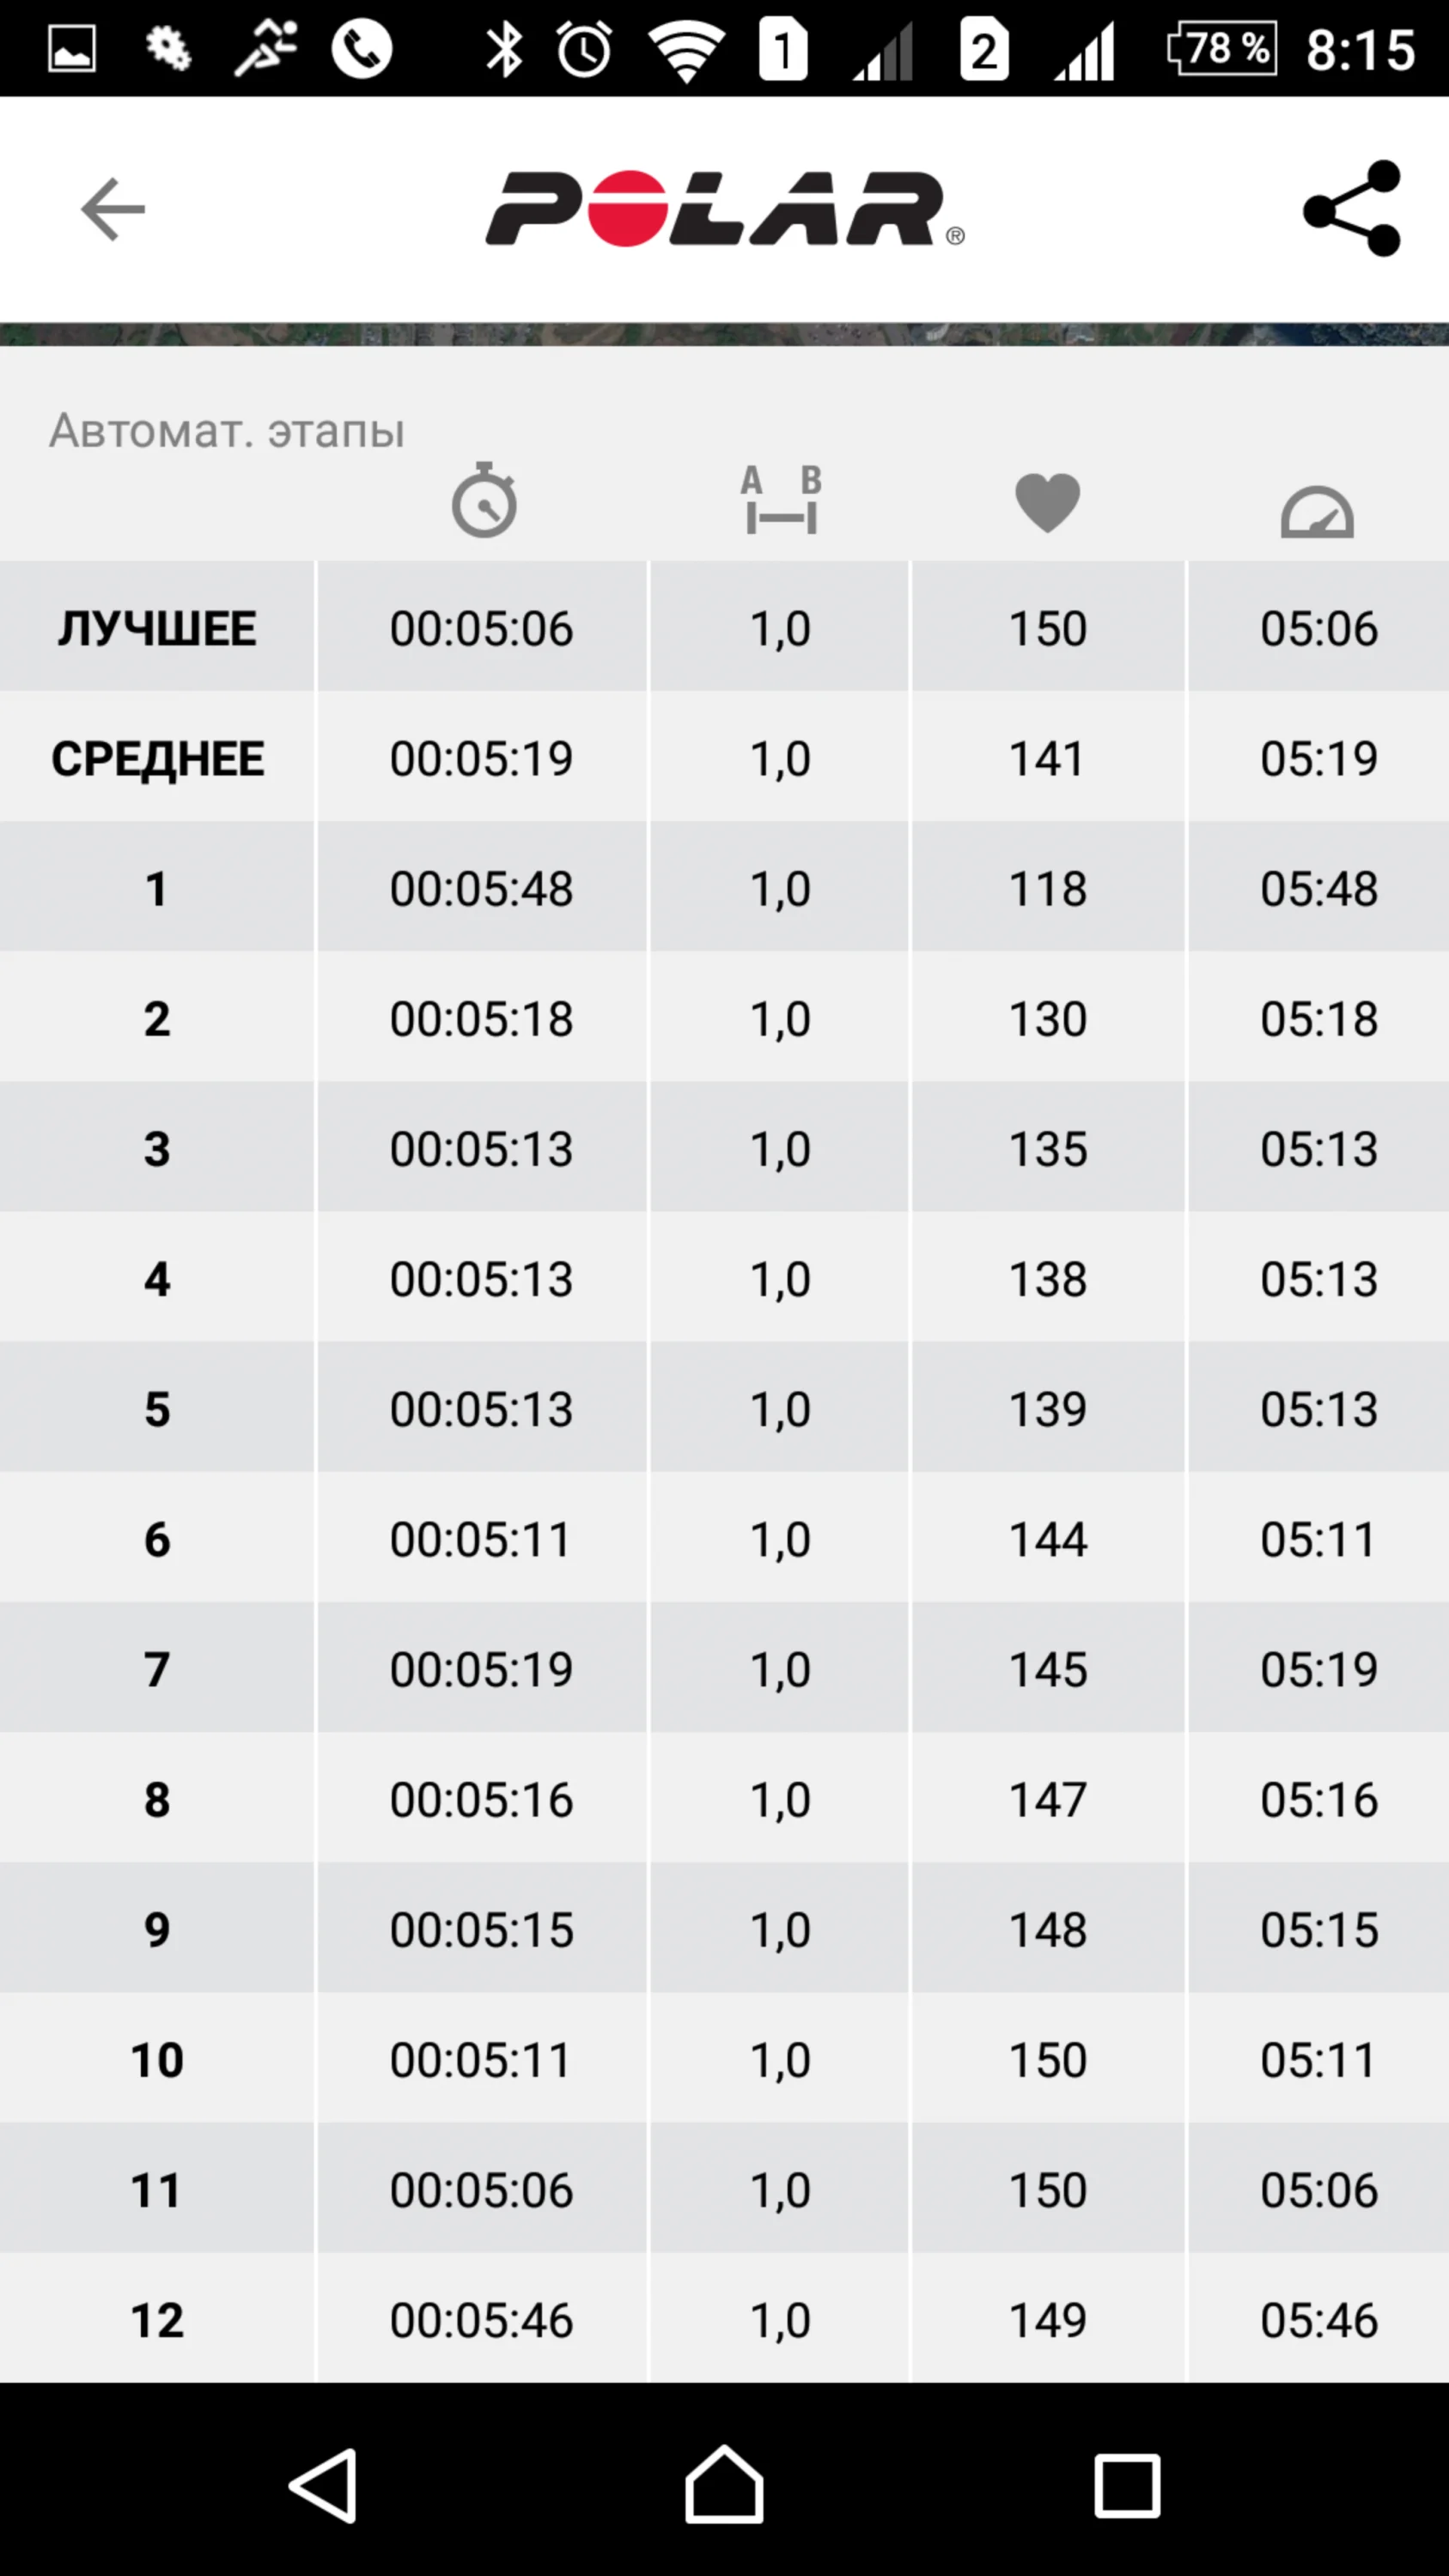Image resolution: width=1449 pixels, height=2576 pixels.
Task: Tap the stopwatch duration column icon
Action: (x=484, y=500)
